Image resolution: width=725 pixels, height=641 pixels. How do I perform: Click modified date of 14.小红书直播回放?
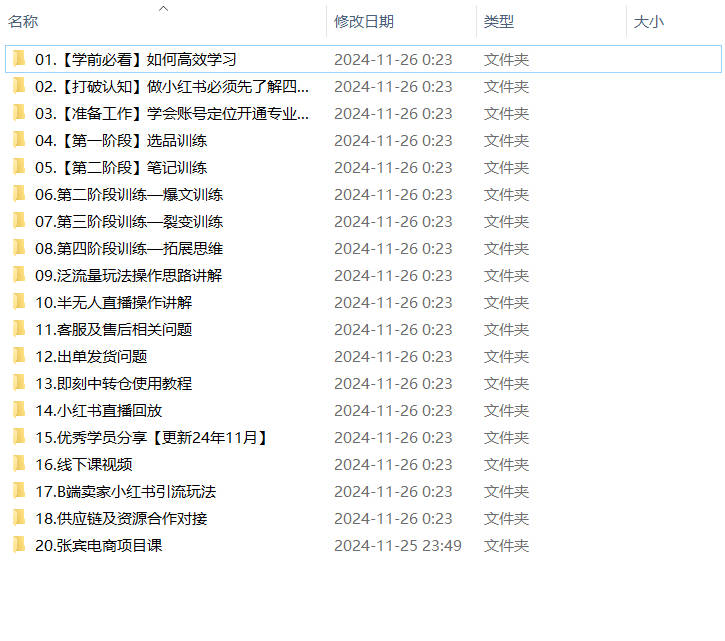coord(393,411)
